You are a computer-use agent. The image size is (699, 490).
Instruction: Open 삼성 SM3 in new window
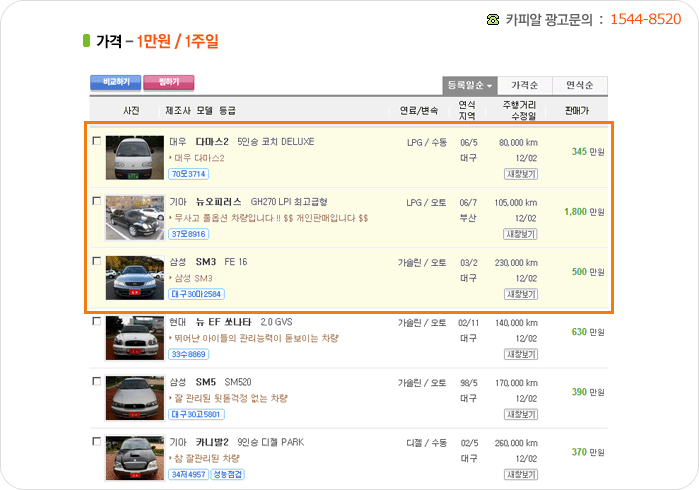point(520,294)
